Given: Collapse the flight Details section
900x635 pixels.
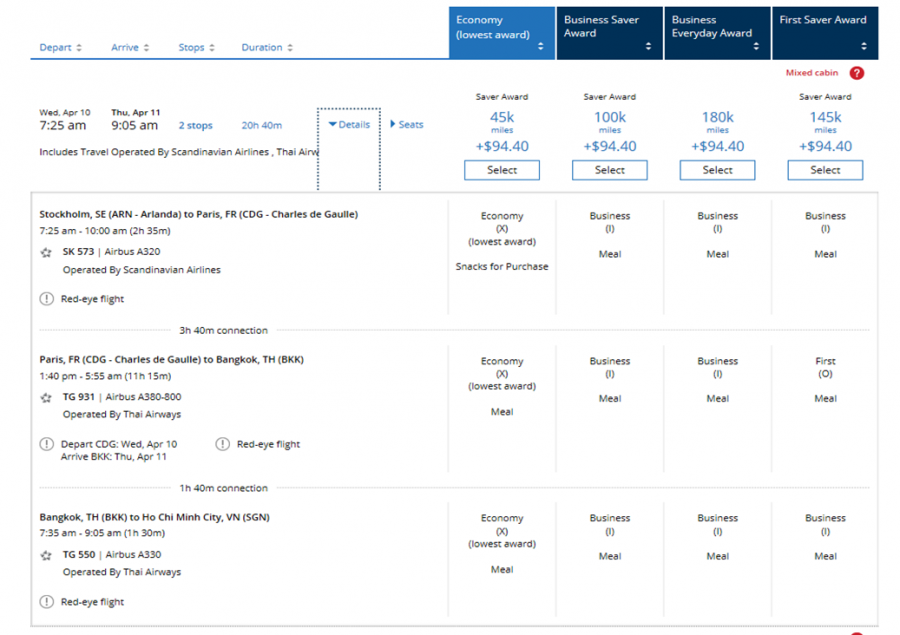Looking at the screenshot, I should click(x=349, y=125).
